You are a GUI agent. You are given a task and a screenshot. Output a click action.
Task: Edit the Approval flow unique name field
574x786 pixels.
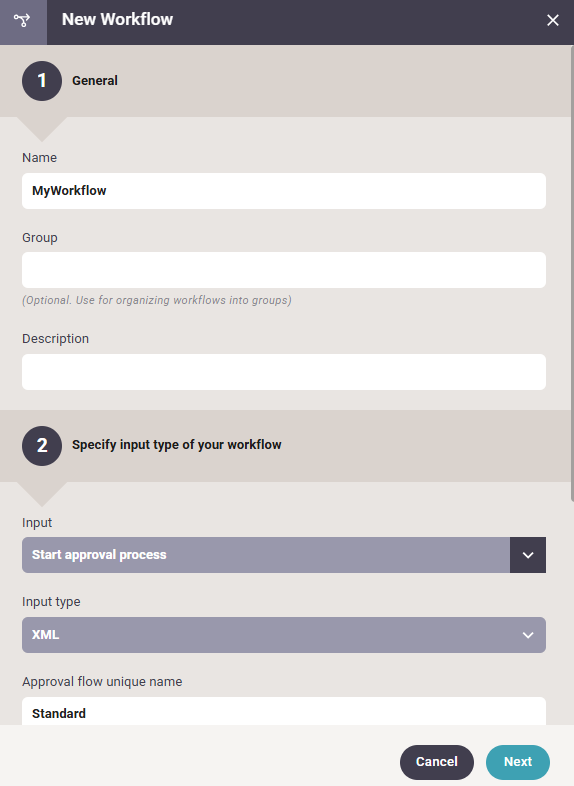pos(284,711)
